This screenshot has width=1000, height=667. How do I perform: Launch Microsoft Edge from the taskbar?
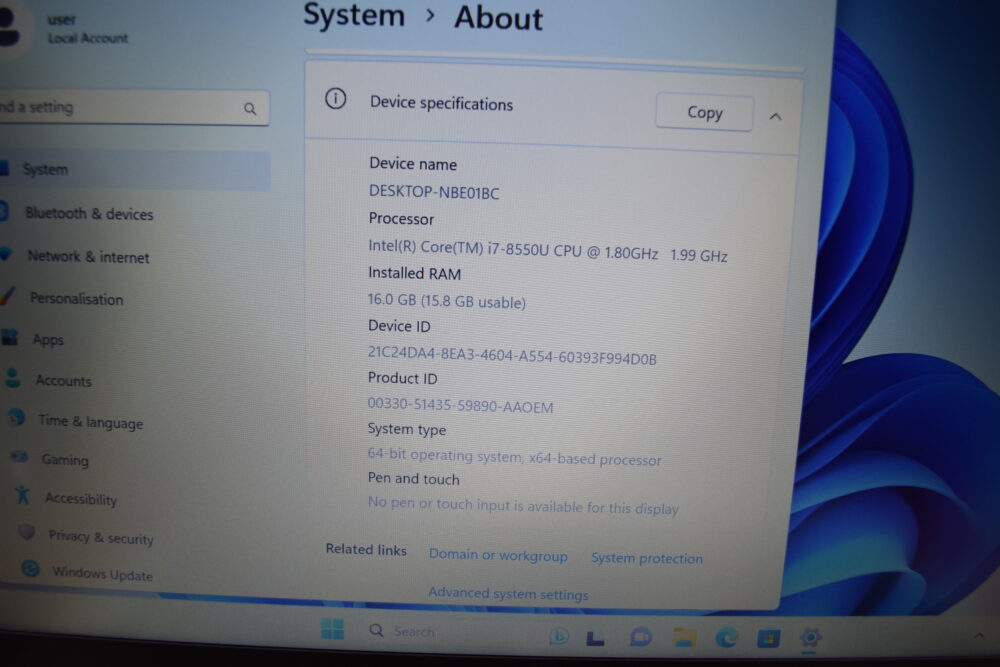(x=726, y=638)
